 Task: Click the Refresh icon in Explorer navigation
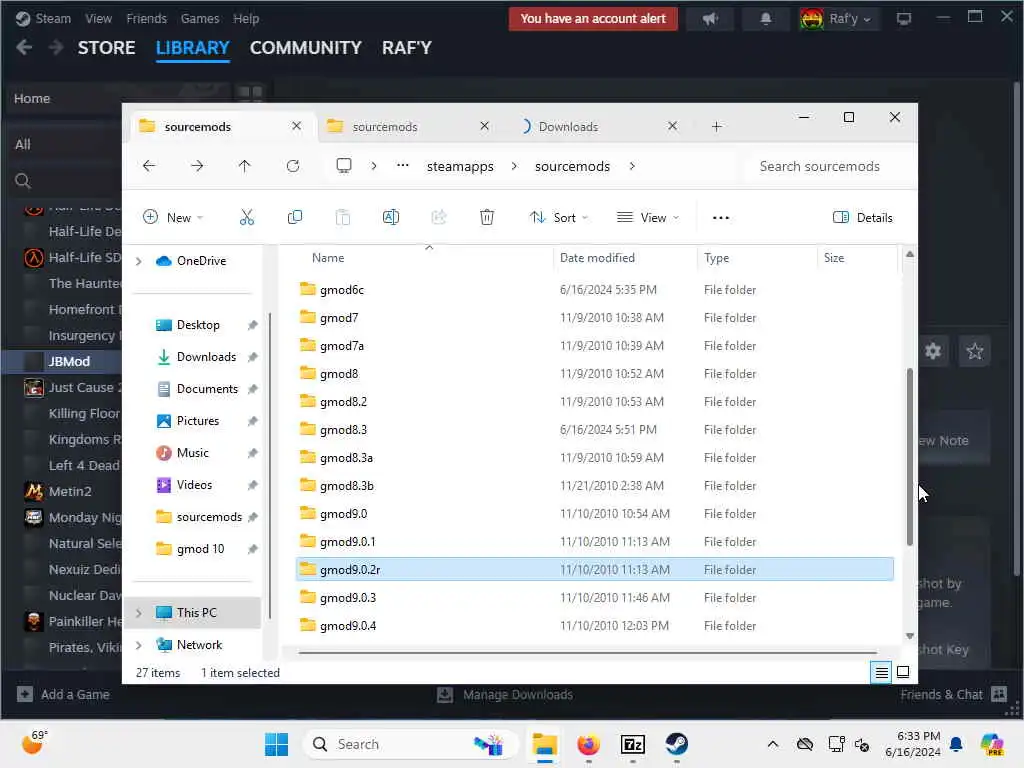[x=293, y=166]
